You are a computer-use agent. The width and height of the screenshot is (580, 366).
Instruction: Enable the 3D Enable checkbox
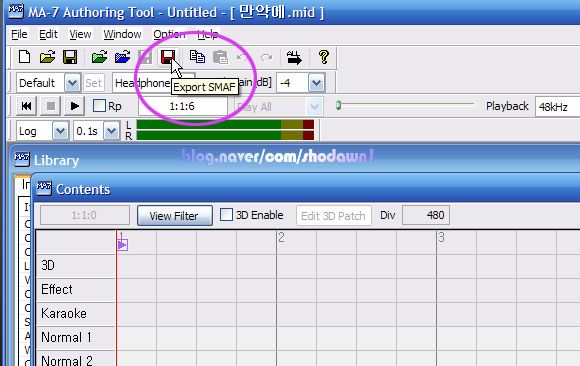tap(226, 215)
